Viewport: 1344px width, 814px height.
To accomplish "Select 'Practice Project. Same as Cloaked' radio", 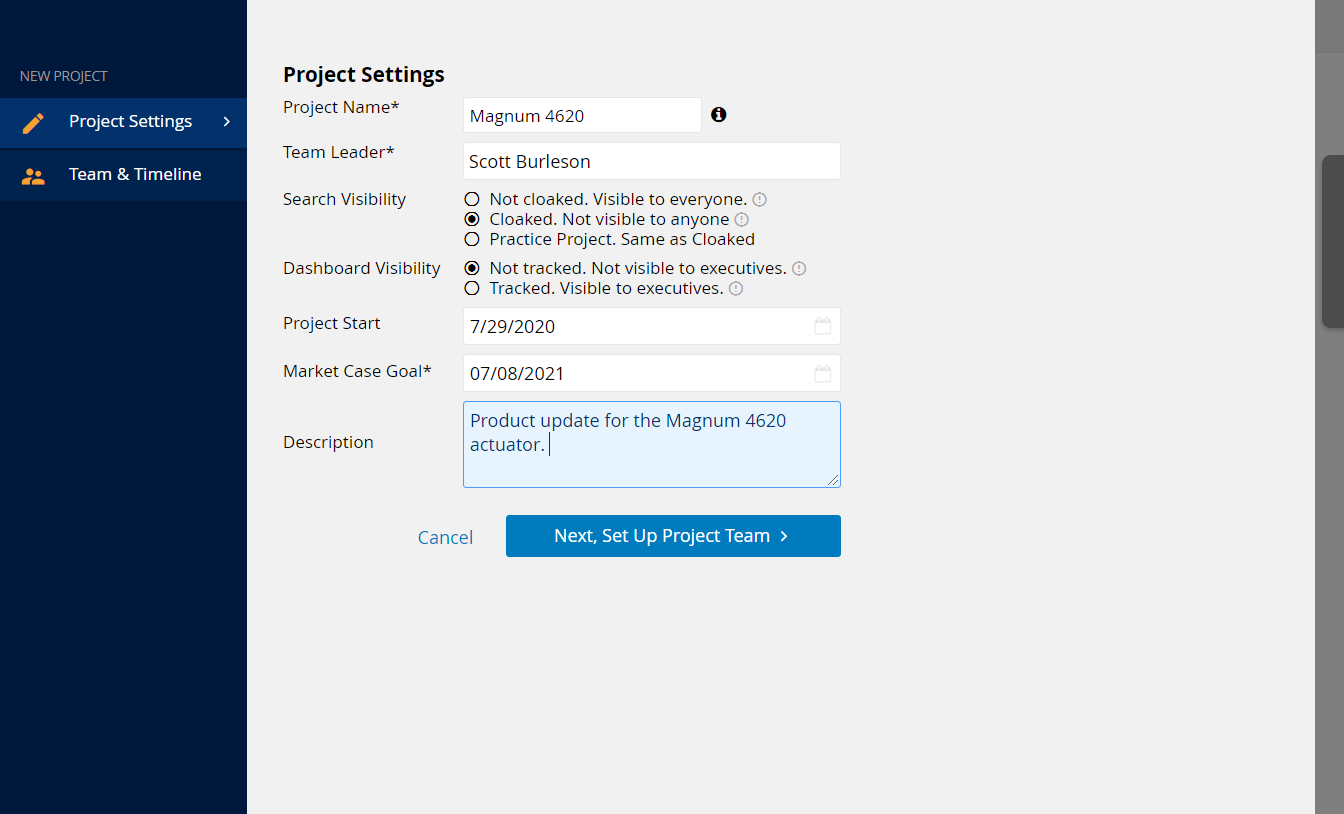I will [x=472, y=239].
